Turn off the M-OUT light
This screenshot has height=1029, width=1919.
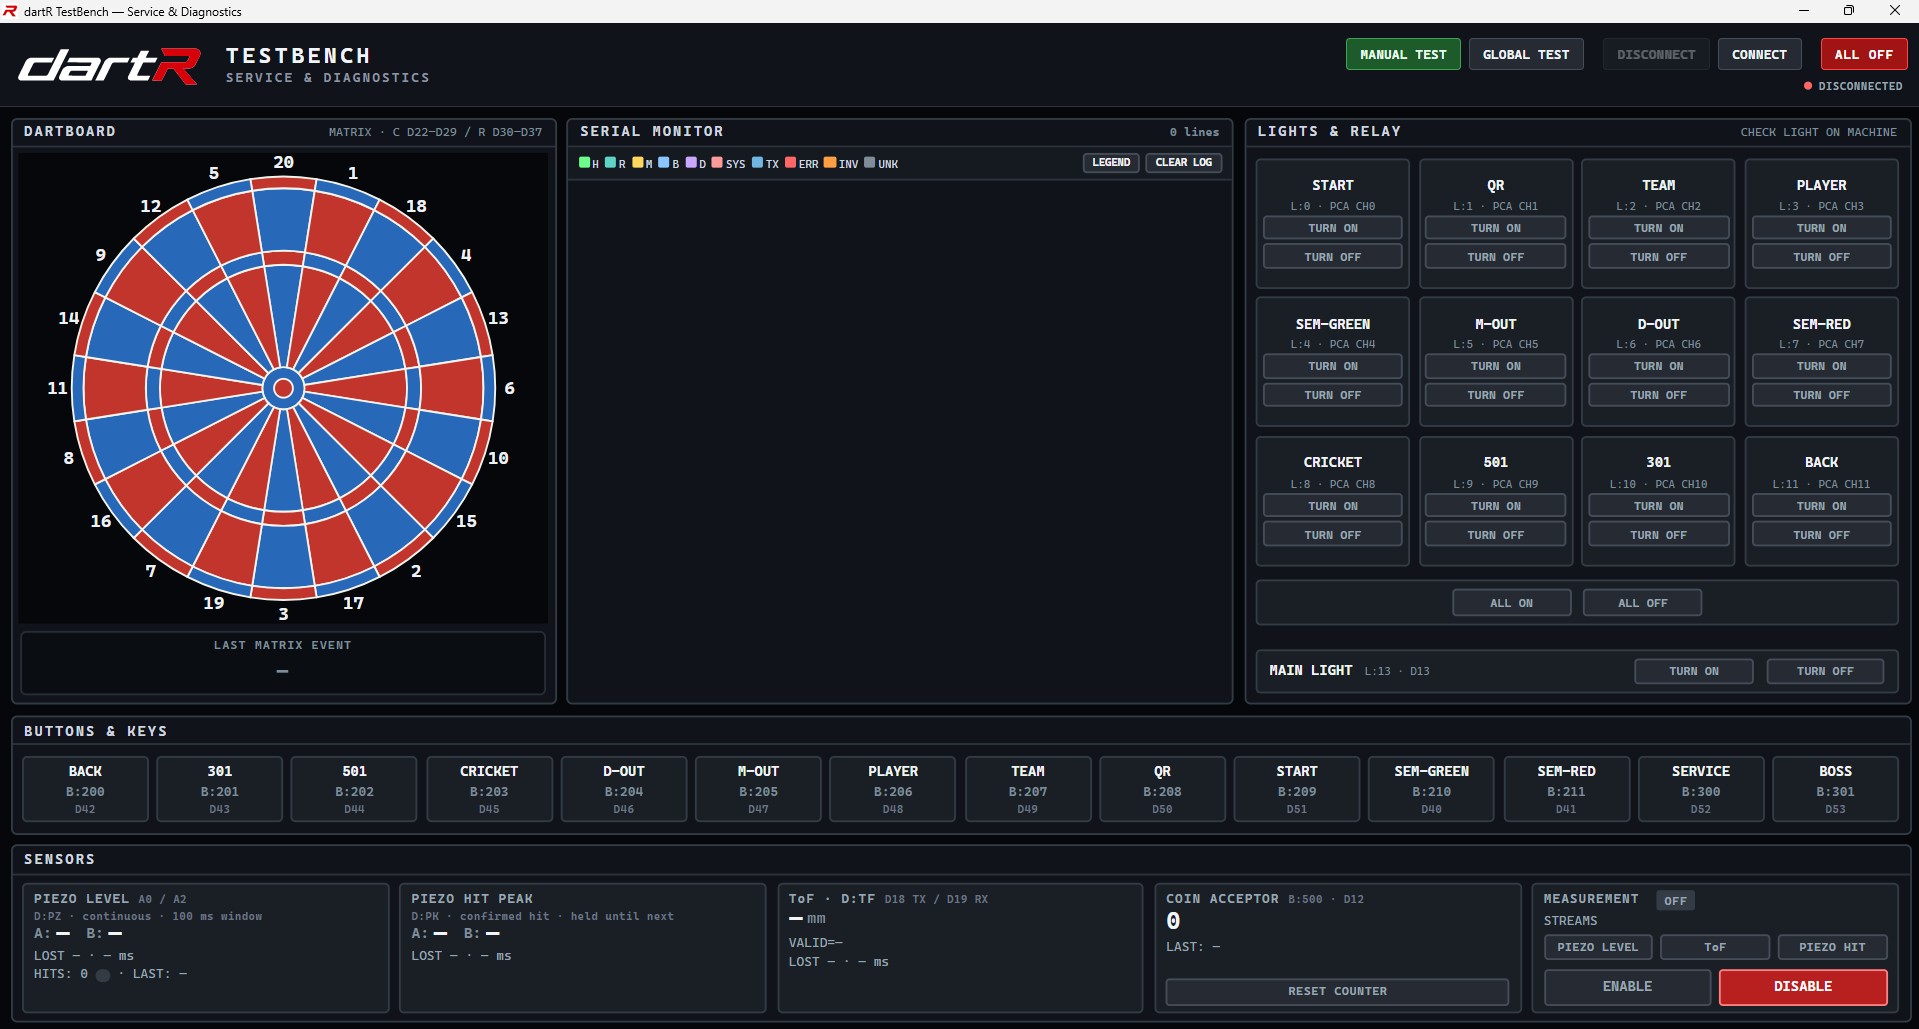point(1496,395)
